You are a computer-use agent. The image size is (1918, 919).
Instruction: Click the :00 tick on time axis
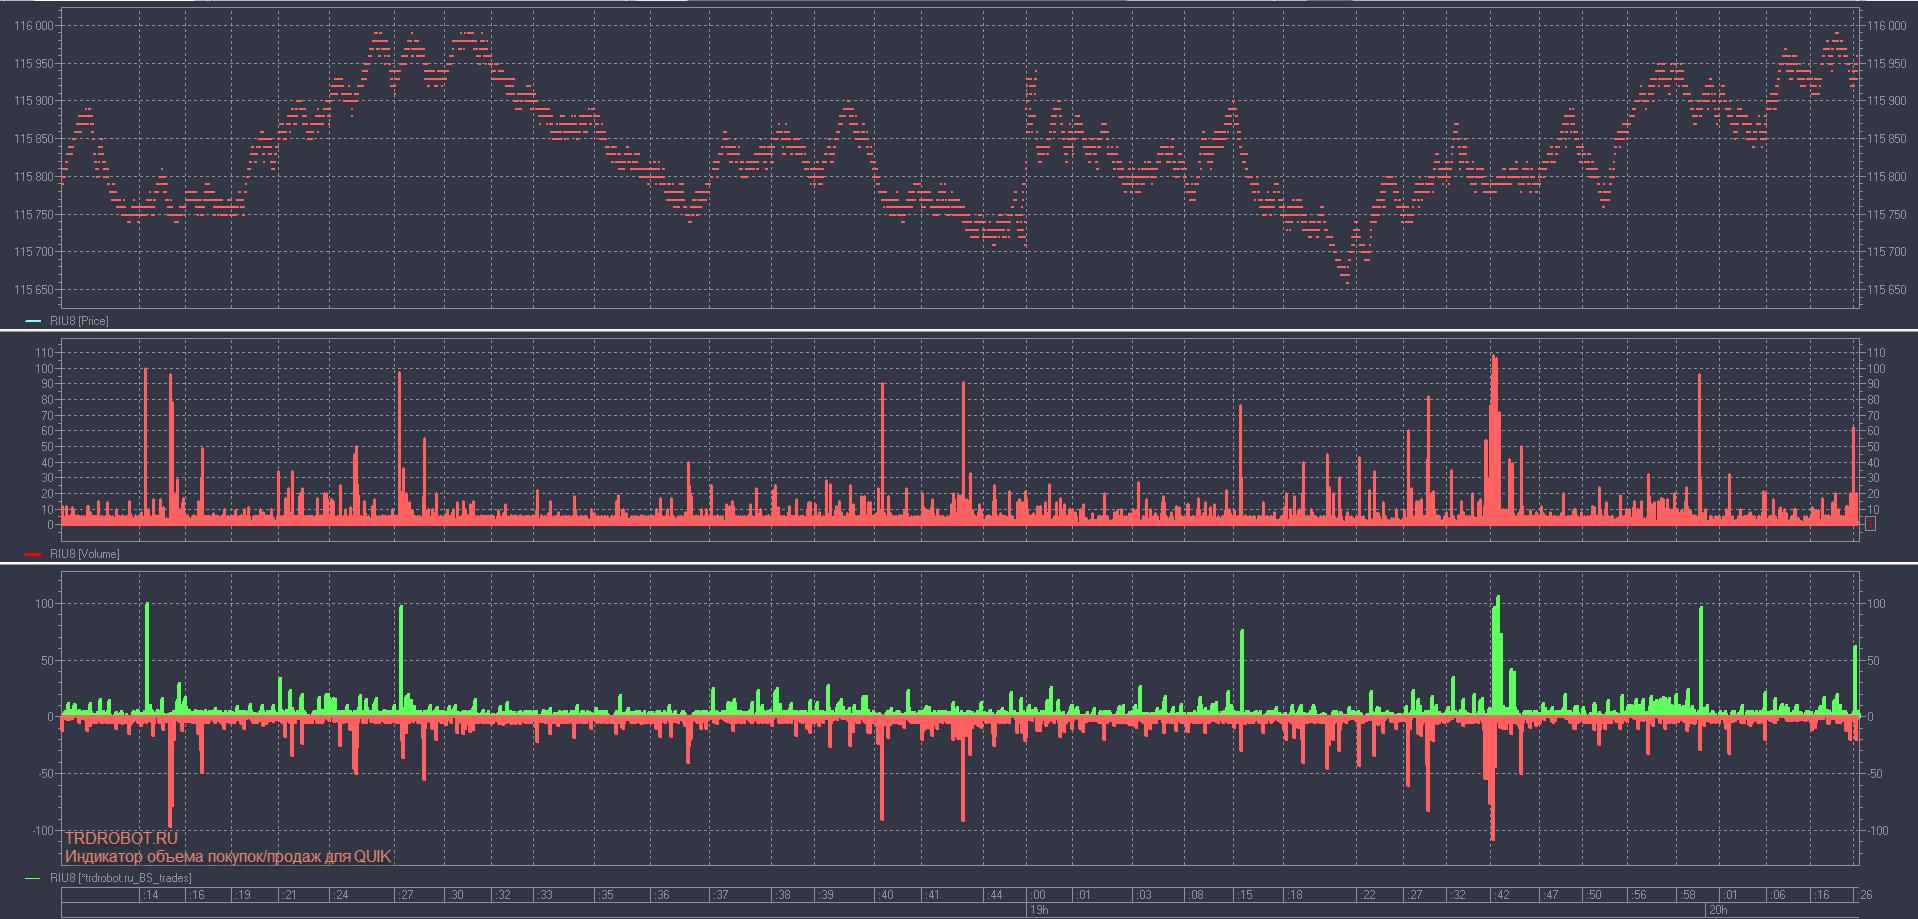point(1038,895)
